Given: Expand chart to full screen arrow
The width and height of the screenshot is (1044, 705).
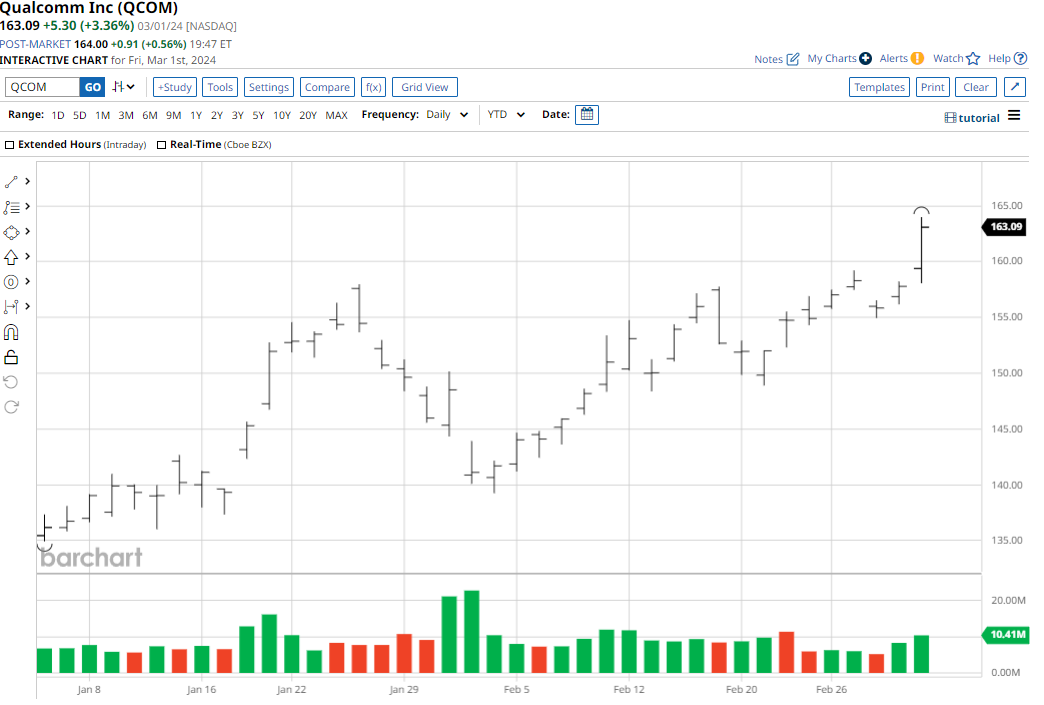Looking at the screenshot, I should [1014, 87].
